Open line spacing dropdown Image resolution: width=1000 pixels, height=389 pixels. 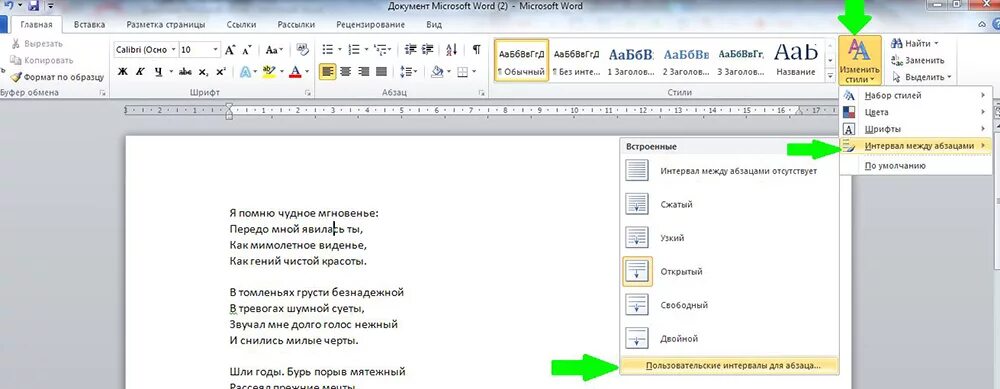(408, 72)
